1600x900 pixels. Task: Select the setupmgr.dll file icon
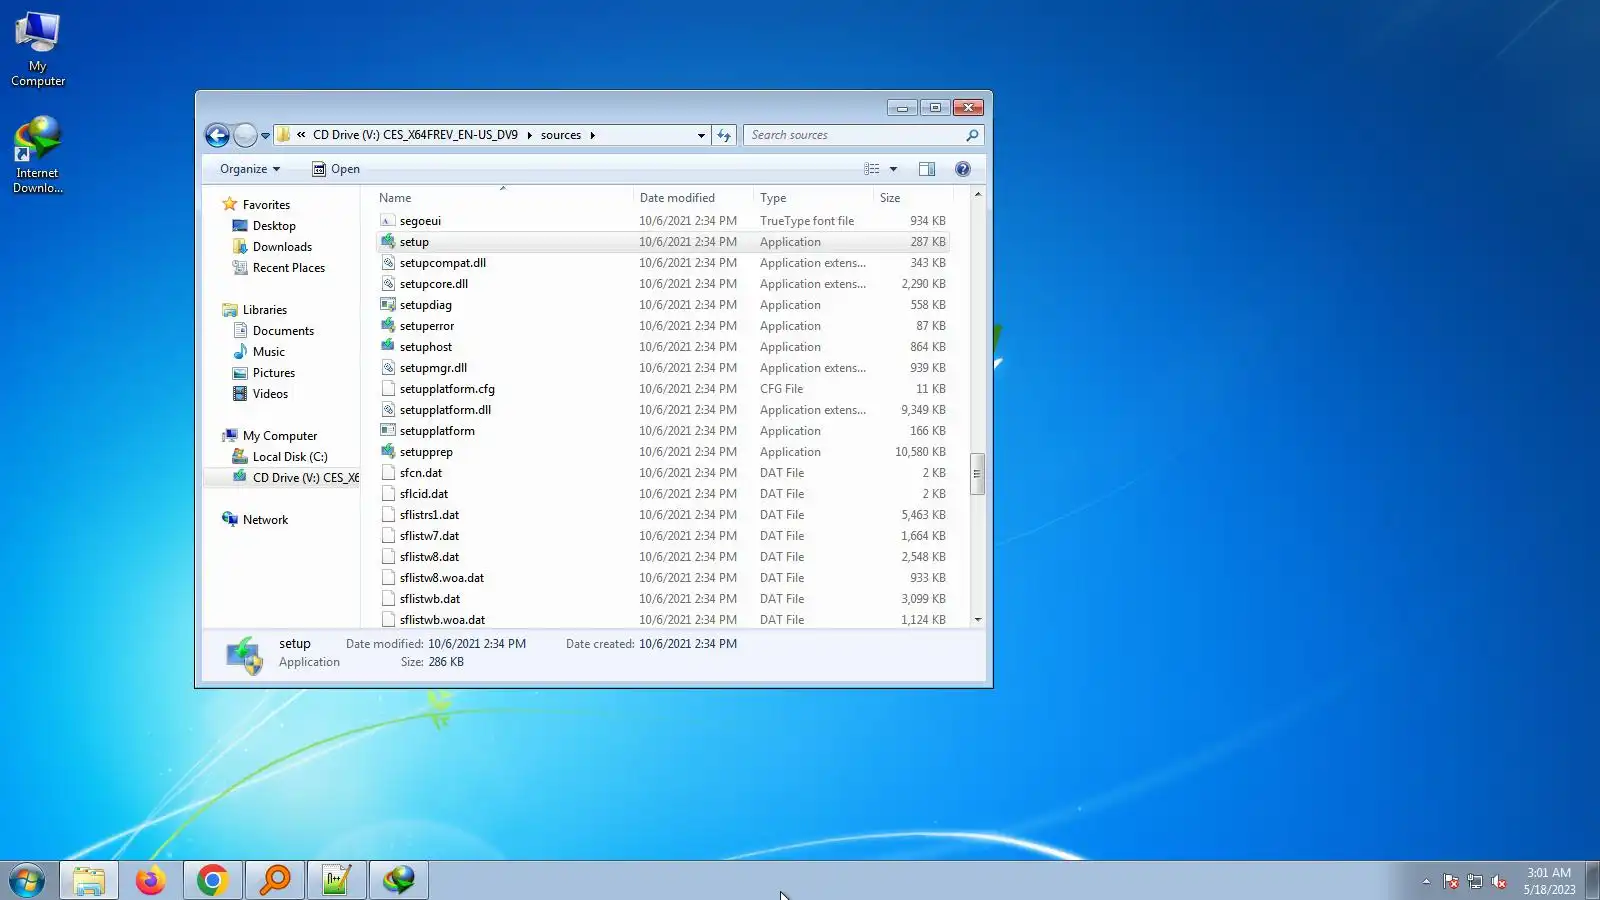click(x=388, y=368)
